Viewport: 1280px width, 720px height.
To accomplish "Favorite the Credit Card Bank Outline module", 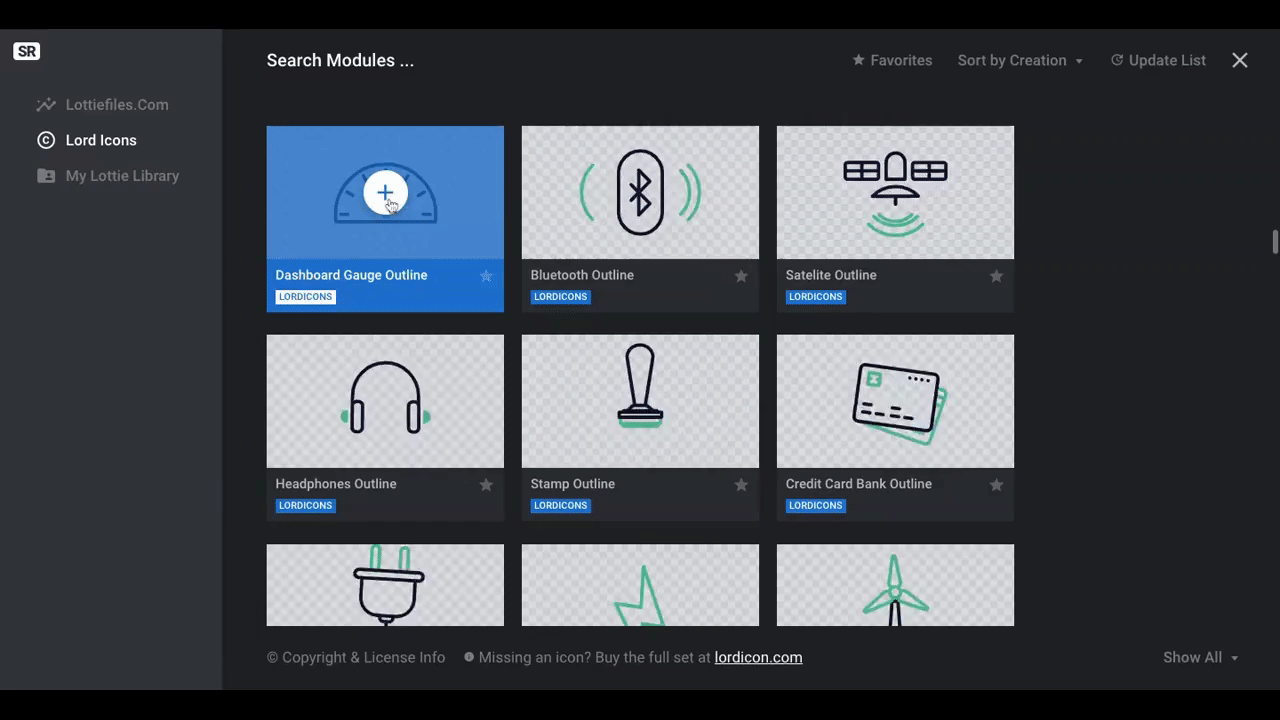I will click(x=996, y=485).
